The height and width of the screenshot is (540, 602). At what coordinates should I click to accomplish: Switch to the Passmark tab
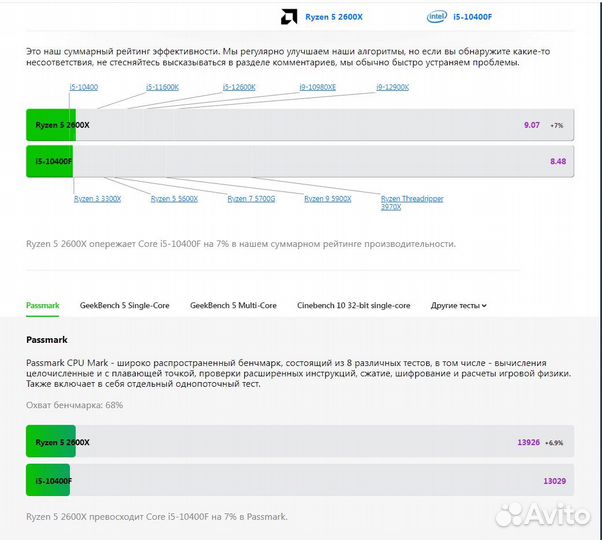pos(42,305)
